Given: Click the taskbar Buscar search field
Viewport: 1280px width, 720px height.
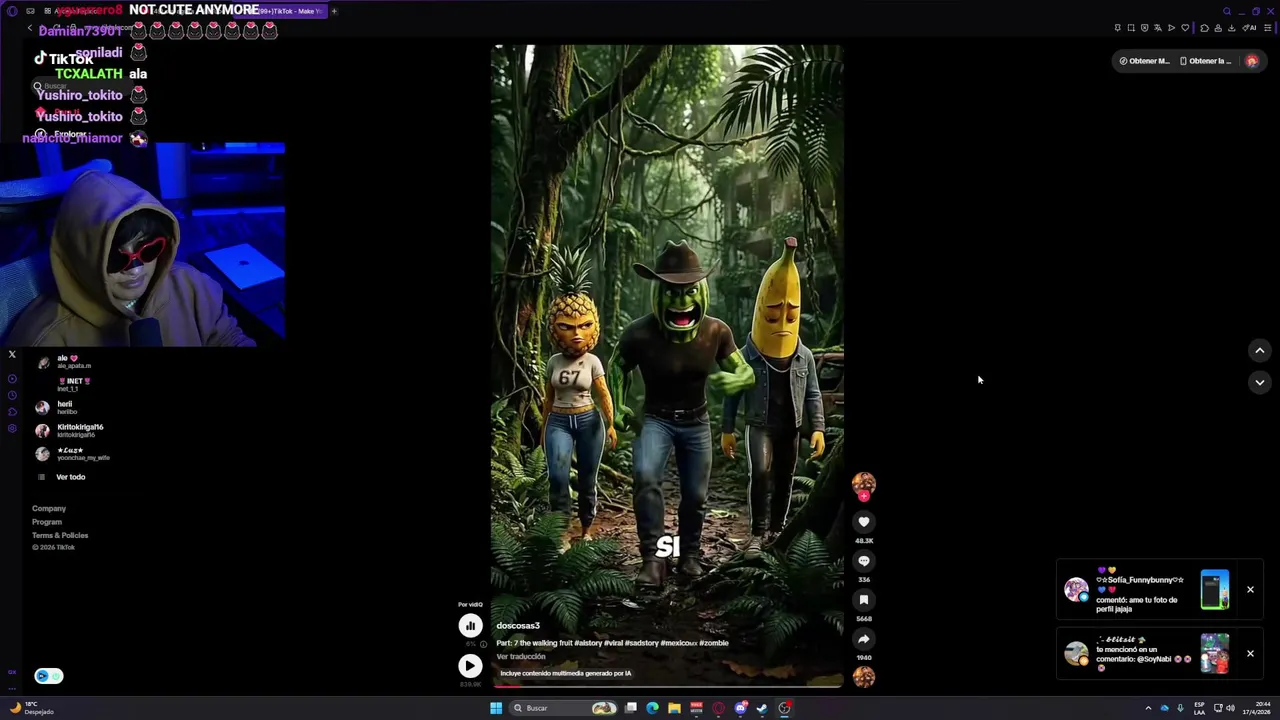Looking at the screenshot, I should tap(564, 708).
